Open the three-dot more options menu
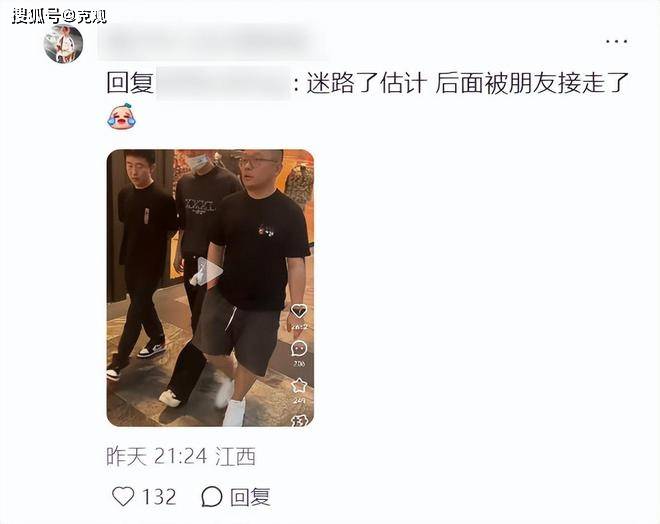 [x=617, y=41]
